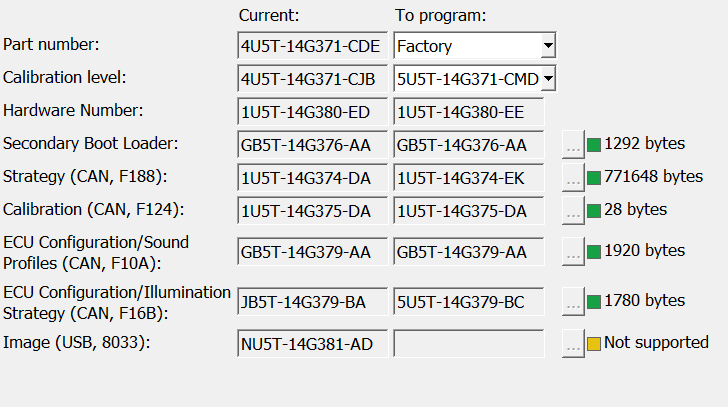The height and width of the screenshot is (407, 728).
Task: Click the current Image field NU5T-14G381-AD
Action: tap(312, 343)
